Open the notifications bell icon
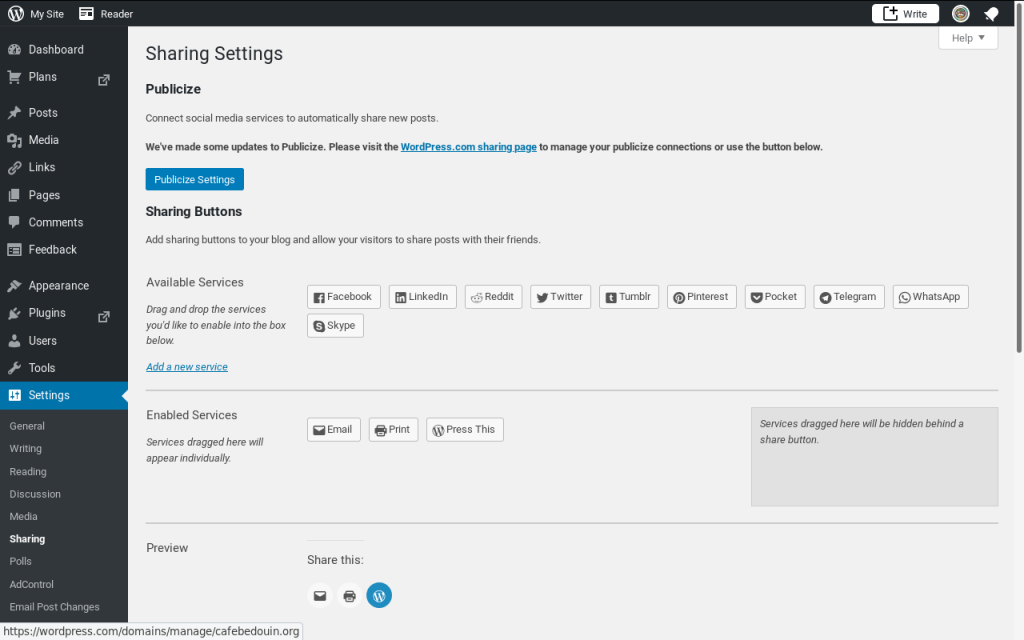 coord(991,14)
